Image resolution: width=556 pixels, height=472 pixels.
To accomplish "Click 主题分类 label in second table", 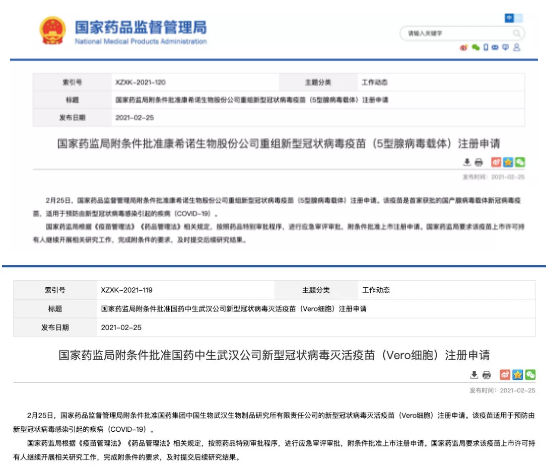I will point(316,290).
